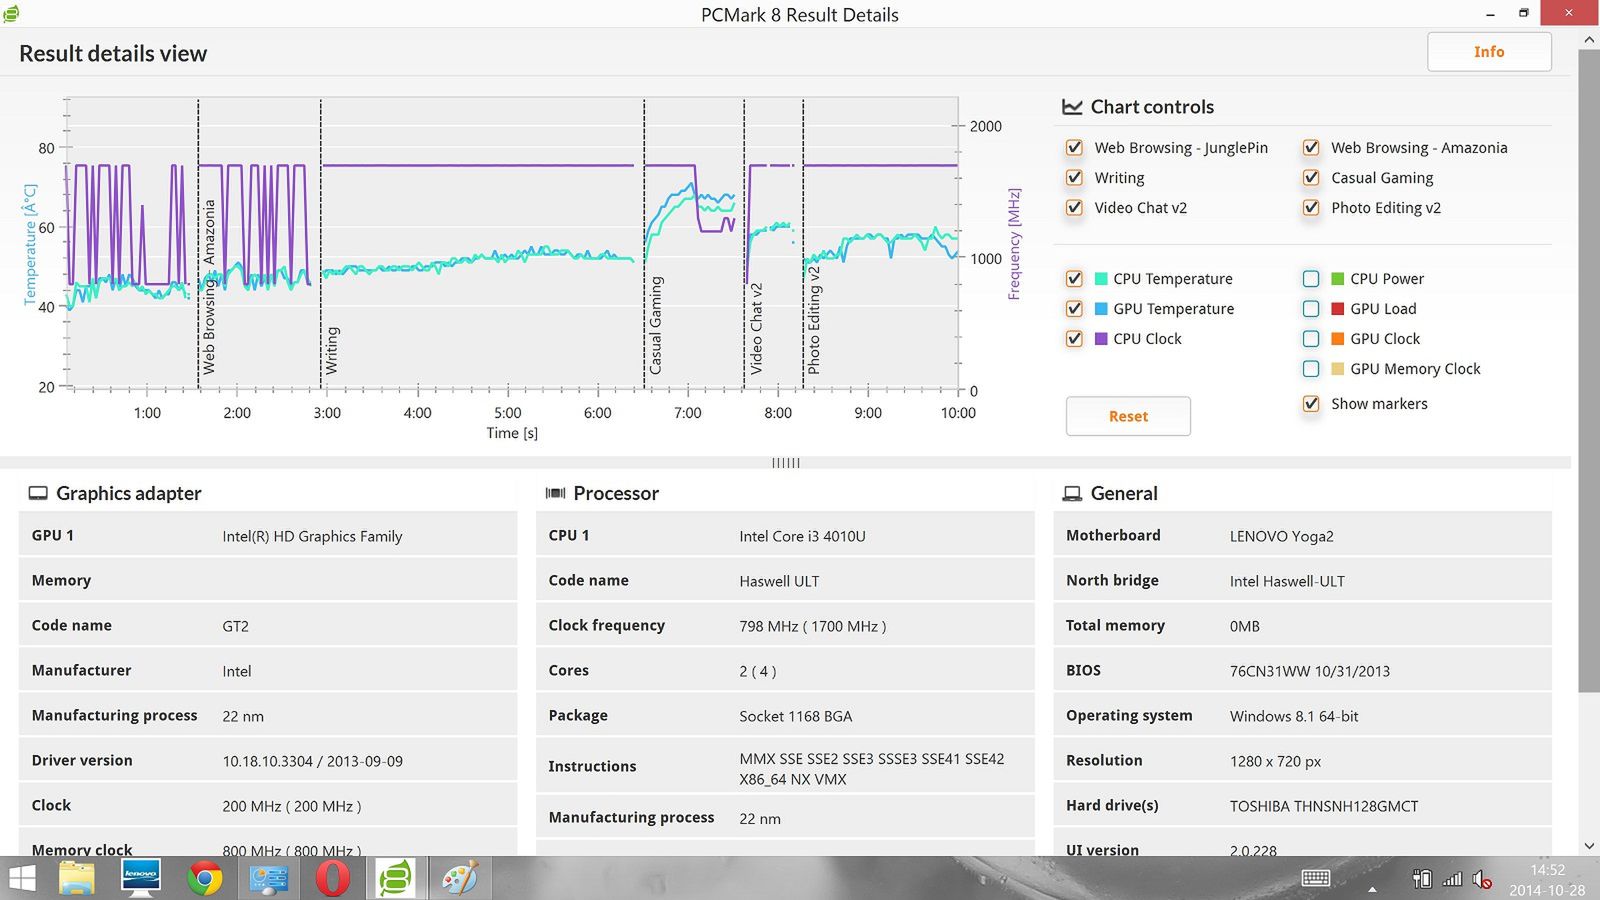Viewport: 1600px width, 900px height.
Task: Enable the CPU Power series
Action: click(1311, 279)
